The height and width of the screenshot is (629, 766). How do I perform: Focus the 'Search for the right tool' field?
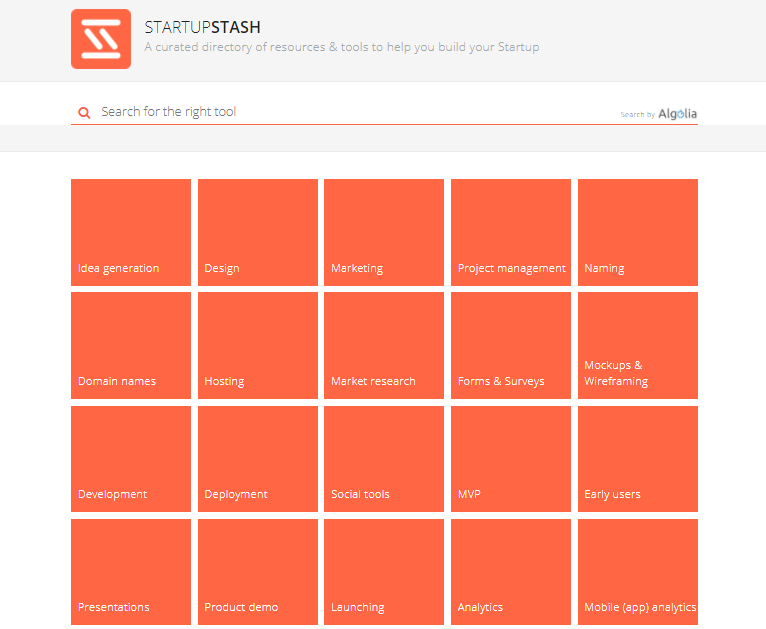(x=357, y=112)
